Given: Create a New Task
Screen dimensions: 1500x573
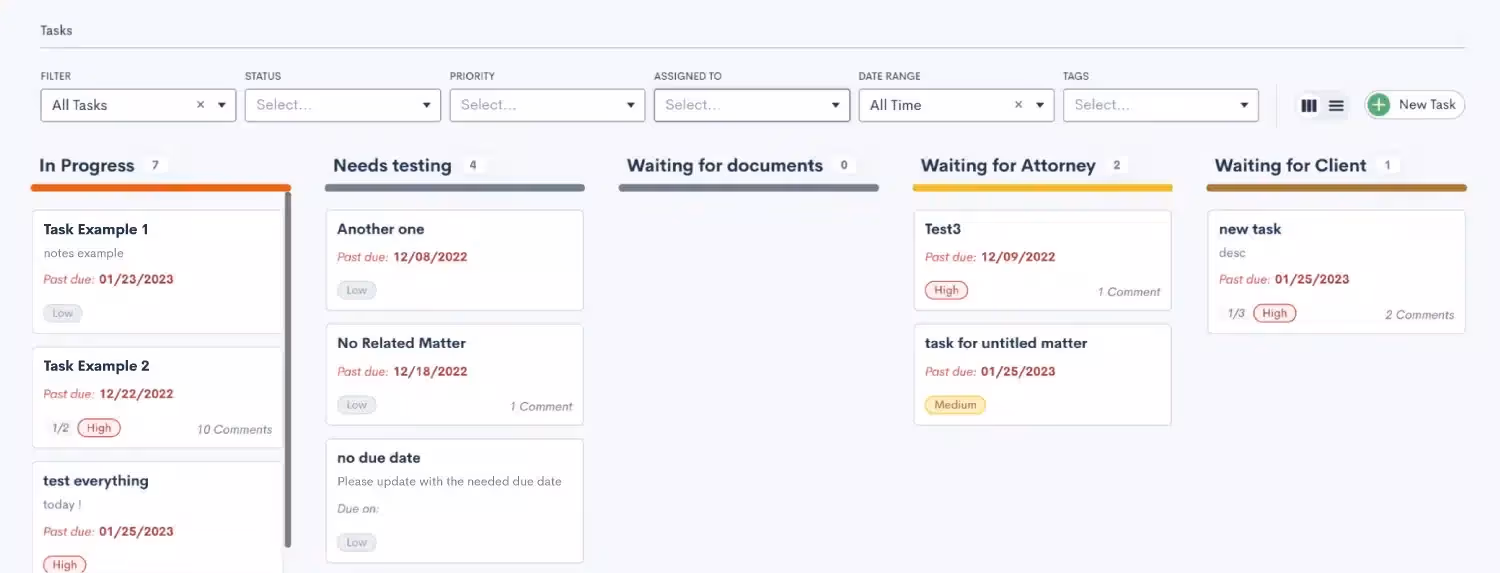Looking at the screenshot, I should click(x=1415, y=105).
